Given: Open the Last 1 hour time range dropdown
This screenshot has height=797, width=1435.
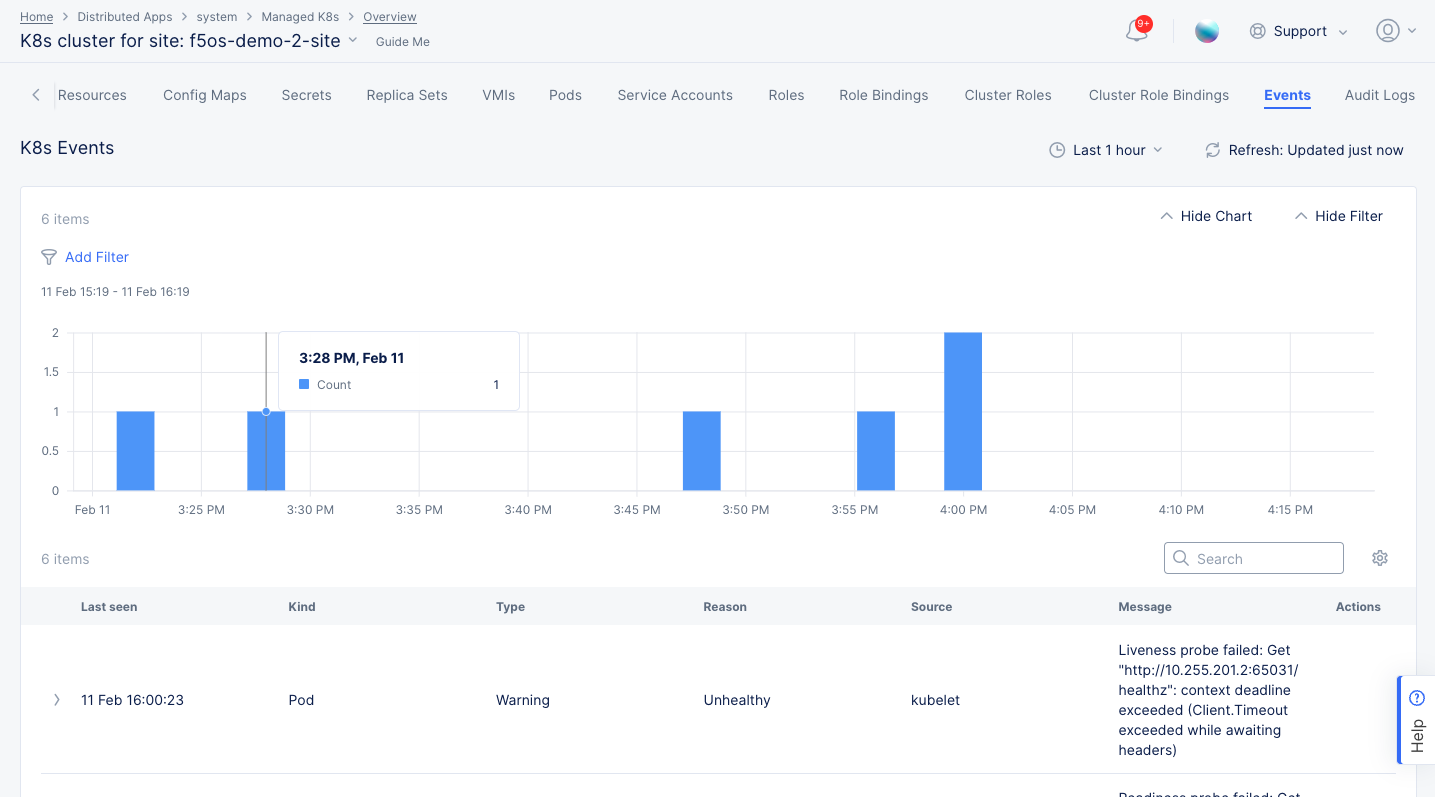Looking at the screenshot, I should pos(1108,149).
